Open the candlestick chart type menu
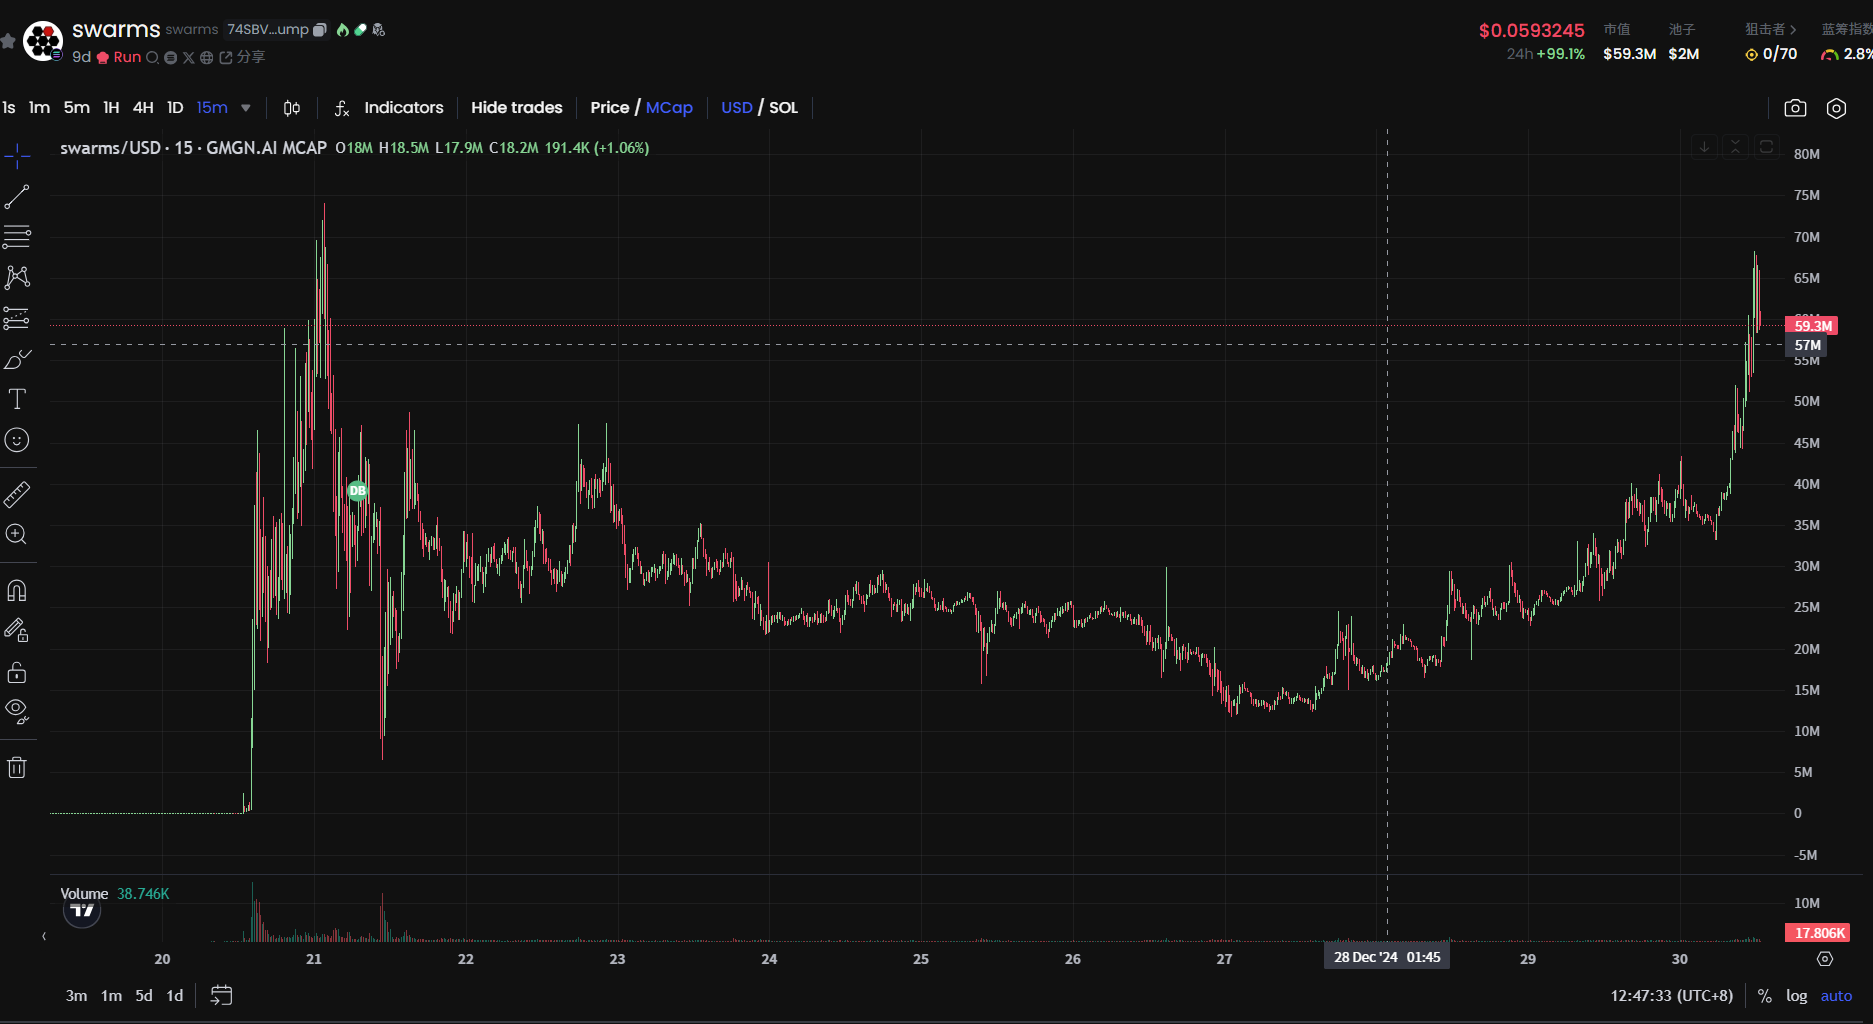The height and width of the screenshot is (1024, 1873). pos(292,108)
